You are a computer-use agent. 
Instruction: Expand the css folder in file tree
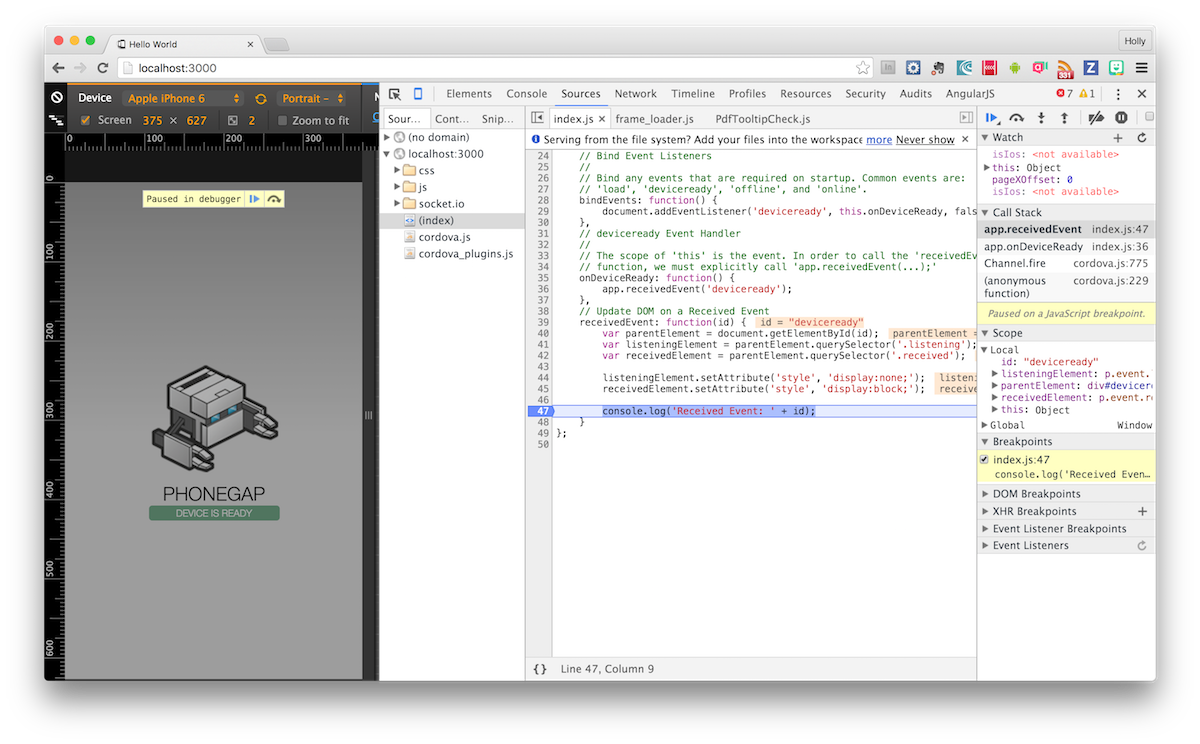[x=397, y=170]
